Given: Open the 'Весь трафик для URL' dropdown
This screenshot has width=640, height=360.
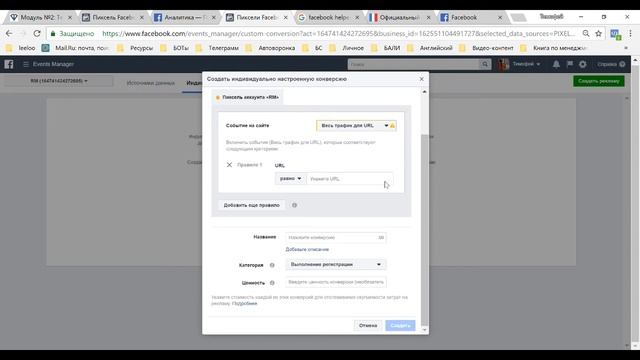Looking at the screenshot, I should 356,126.
